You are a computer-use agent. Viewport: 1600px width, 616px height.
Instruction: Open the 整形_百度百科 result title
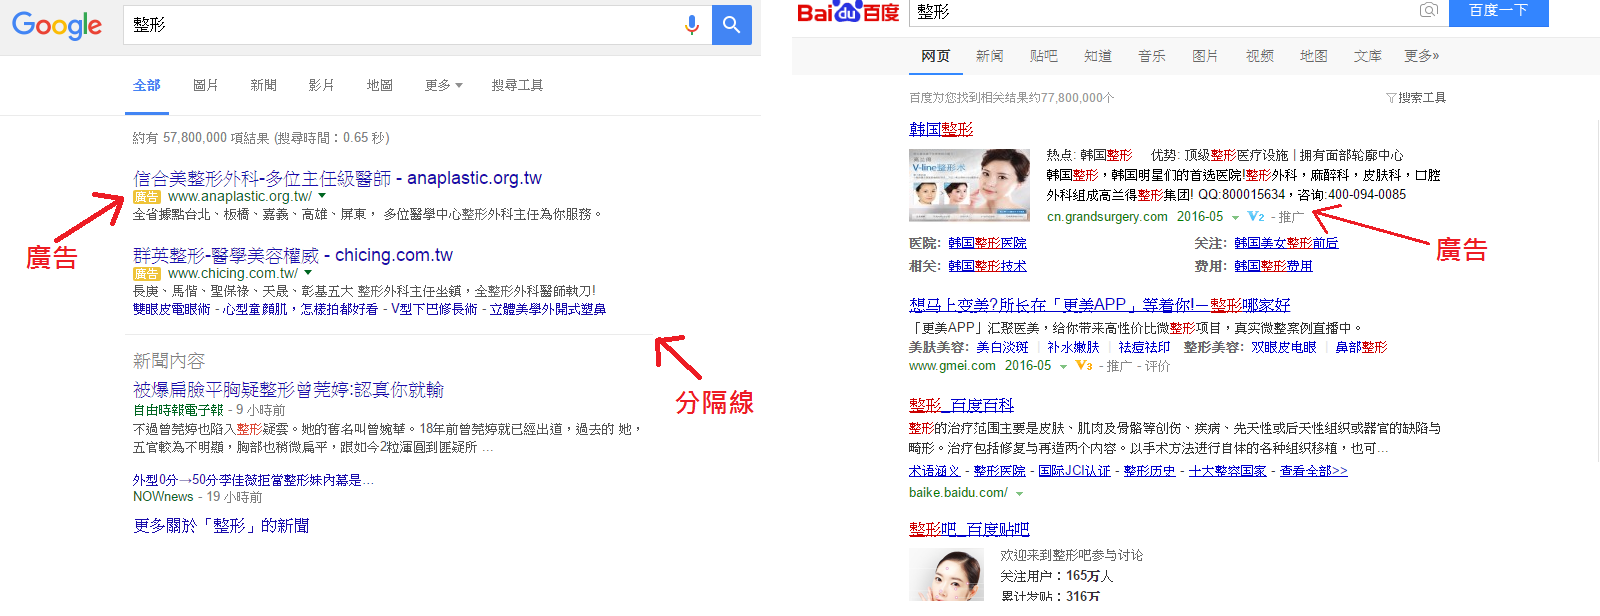pos(961,405)
